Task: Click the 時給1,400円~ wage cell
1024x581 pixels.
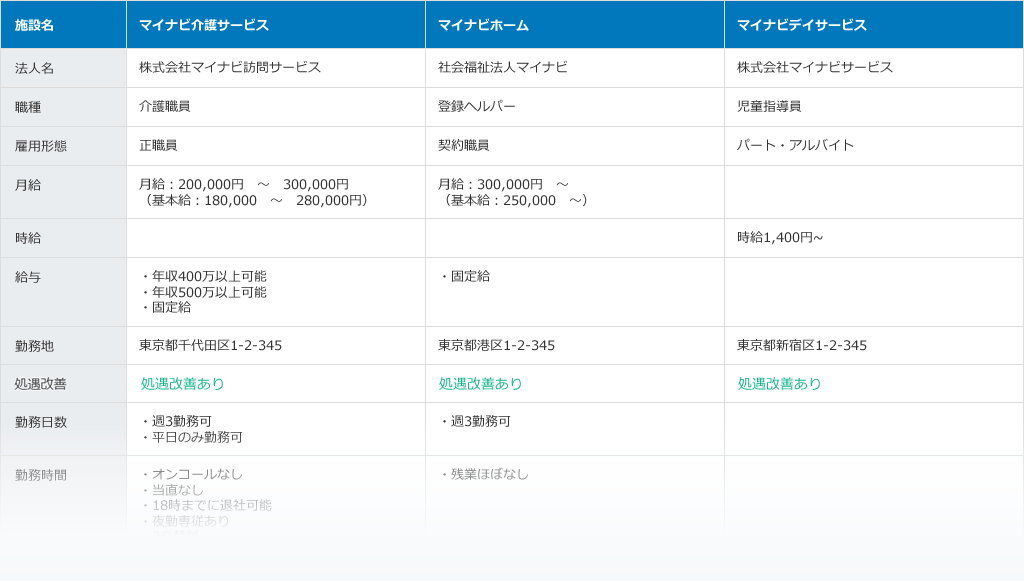Action: tap(780, 238)
